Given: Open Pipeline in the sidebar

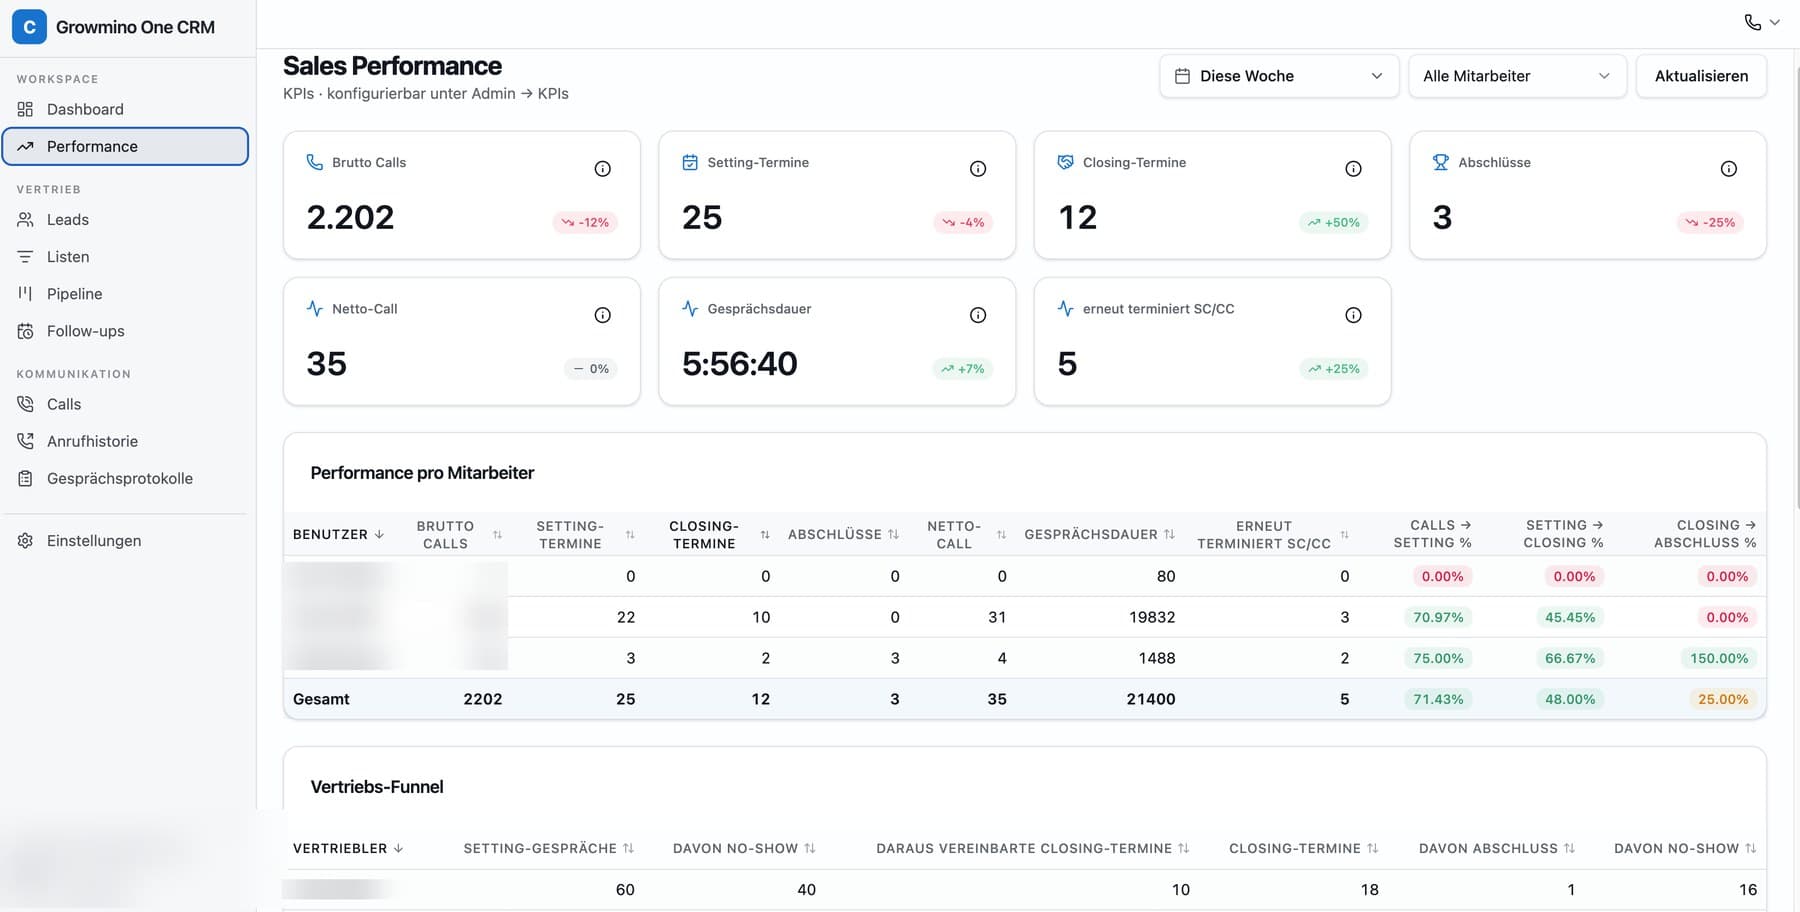Looking at the screenshot, I should 125,294.
